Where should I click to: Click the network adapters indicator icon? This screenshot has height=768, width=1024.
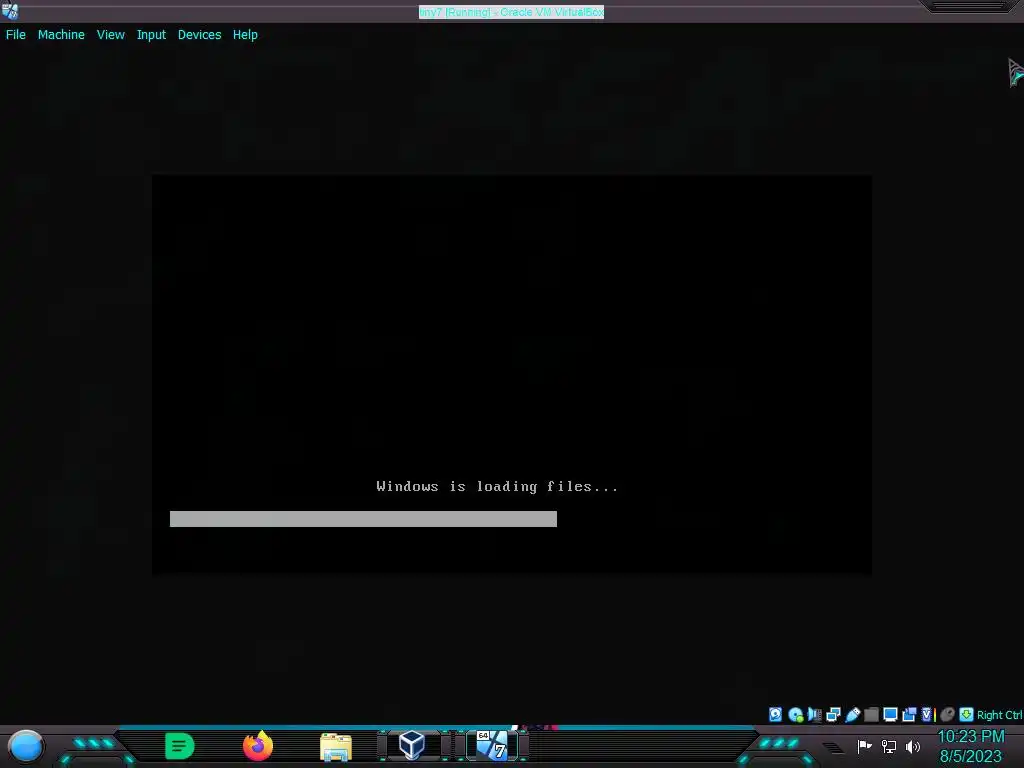pos(833,714)
